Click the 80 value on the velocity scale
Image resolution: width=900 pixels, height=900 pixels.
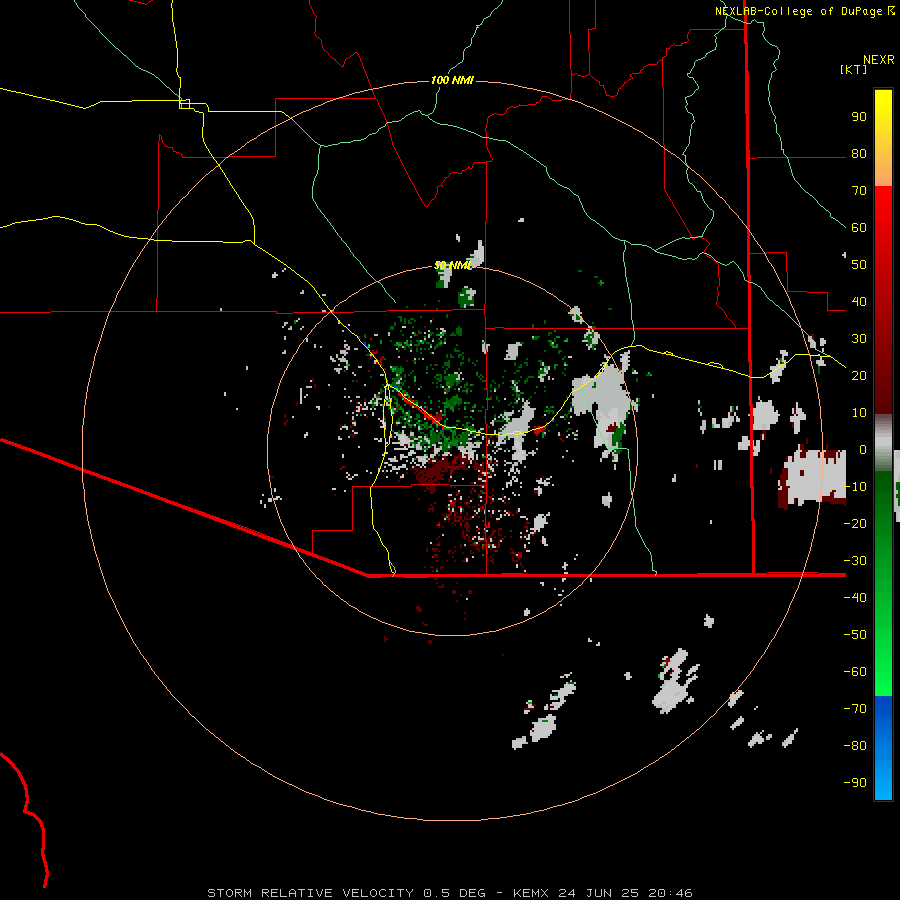click(x=859, y=153)
